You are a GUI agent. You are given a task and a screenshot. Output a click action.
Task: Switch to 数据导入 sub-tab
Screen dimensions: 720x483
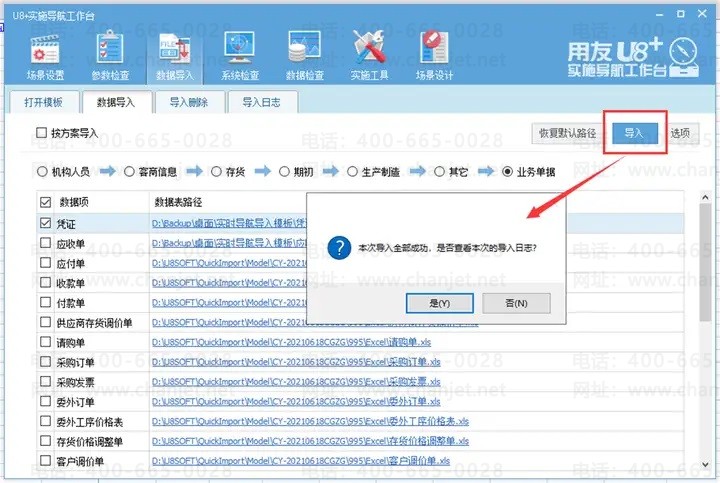click(x=116, y=102)
